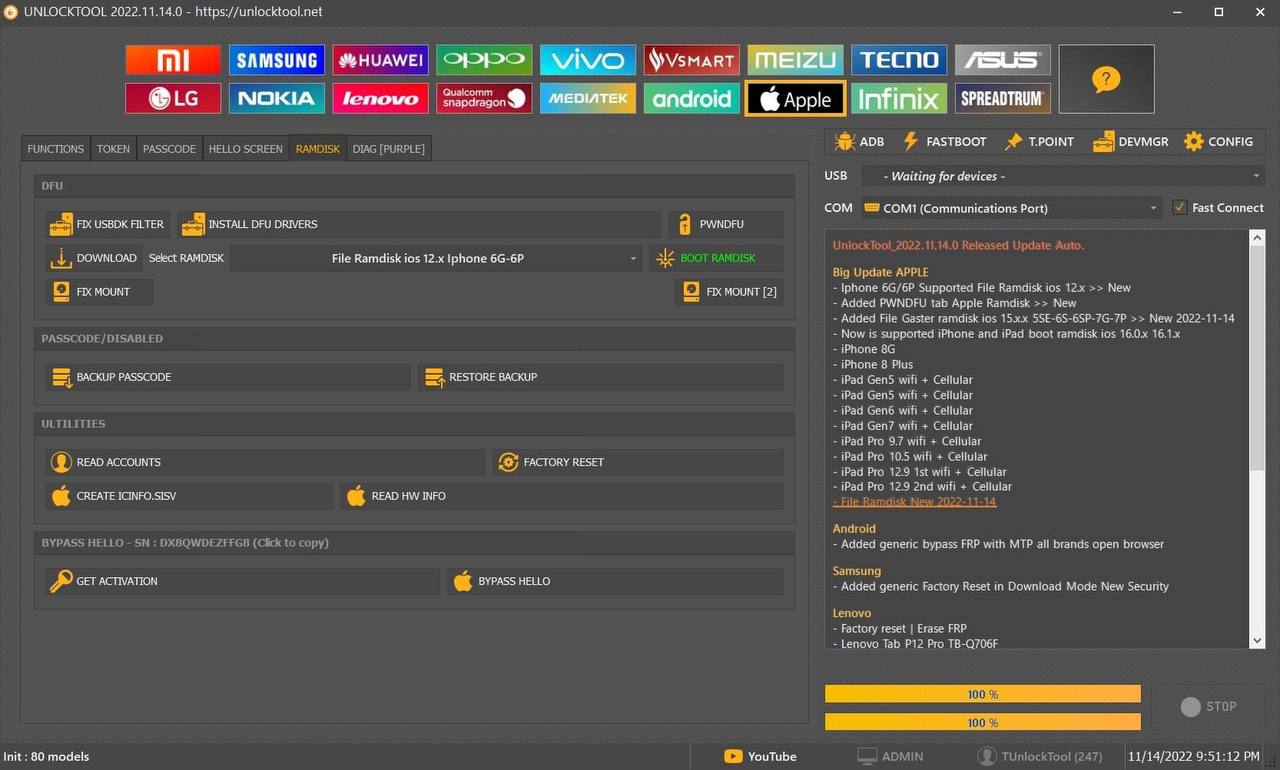Select the Vsmart brand logo
The height and width of the screenshot is (770, 1280).
(692, 60)
